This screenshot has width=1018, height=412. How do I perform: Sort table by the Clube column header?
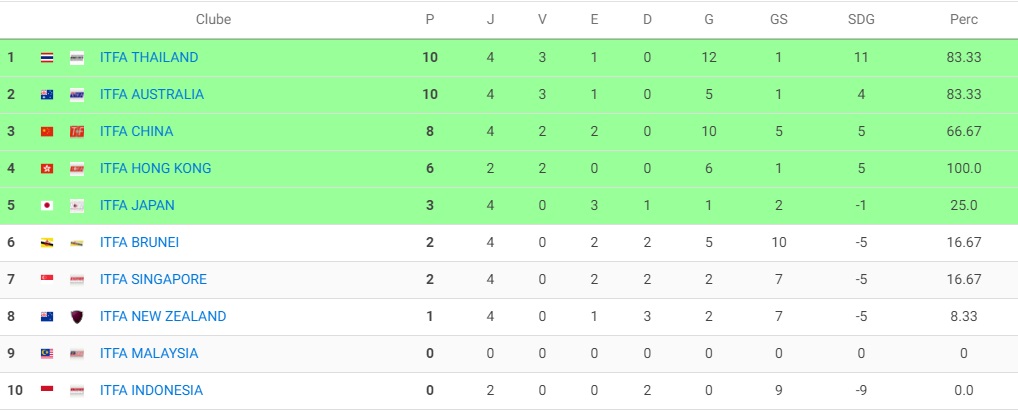[213, 19]
